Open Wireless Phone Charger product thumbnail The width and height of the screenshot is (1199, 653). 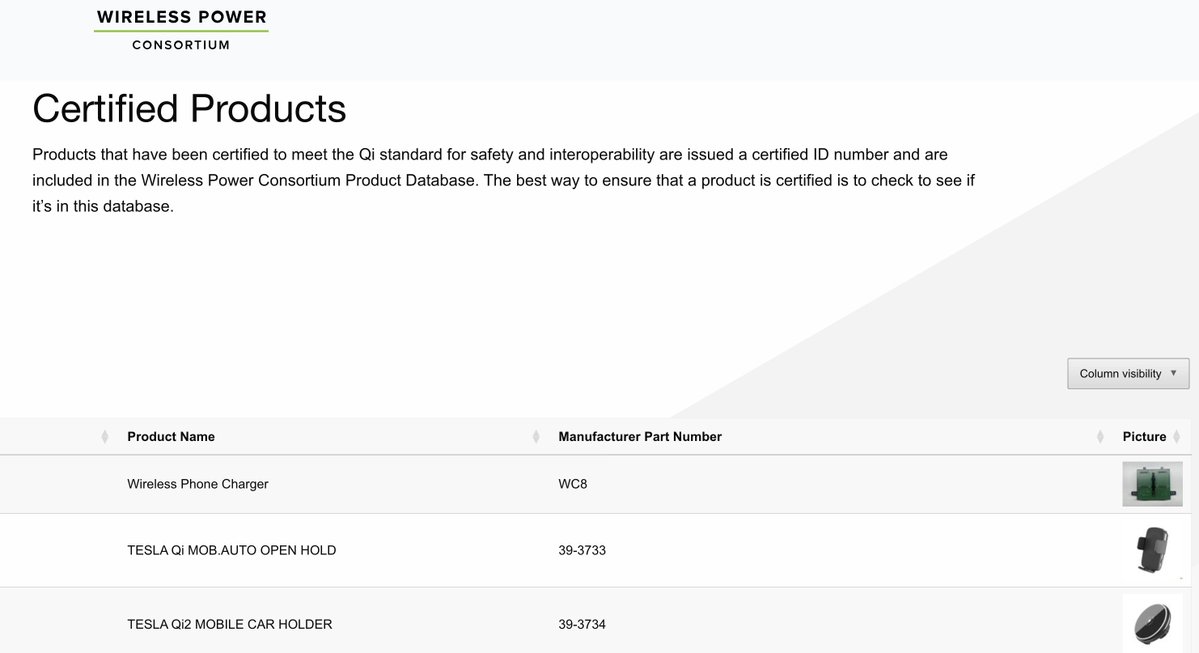(x=1152, y=484)
